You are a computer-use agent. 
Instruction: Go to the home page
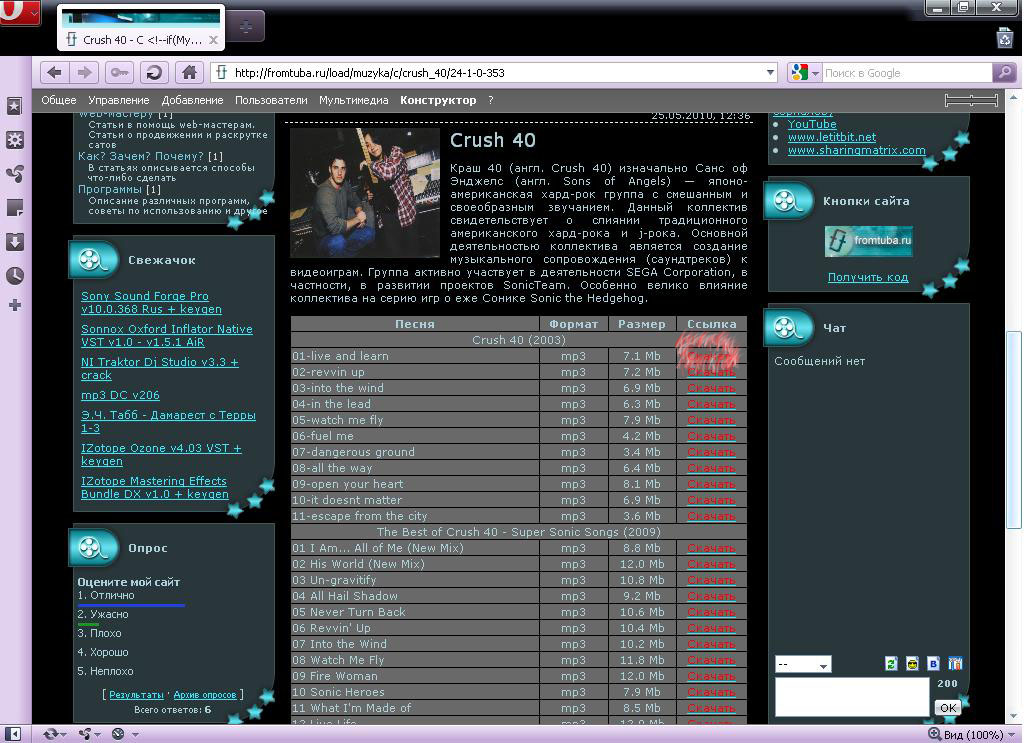click(189, 72)
